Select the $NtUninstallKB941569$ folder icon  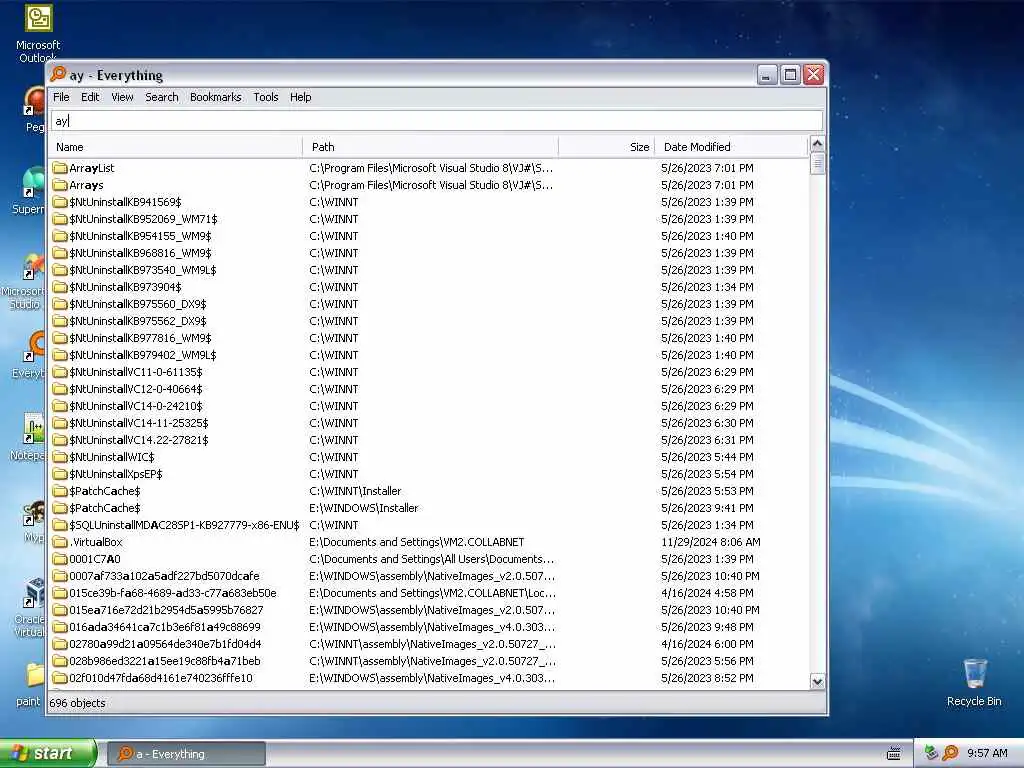pyautogui.click(x=60, y=202)
